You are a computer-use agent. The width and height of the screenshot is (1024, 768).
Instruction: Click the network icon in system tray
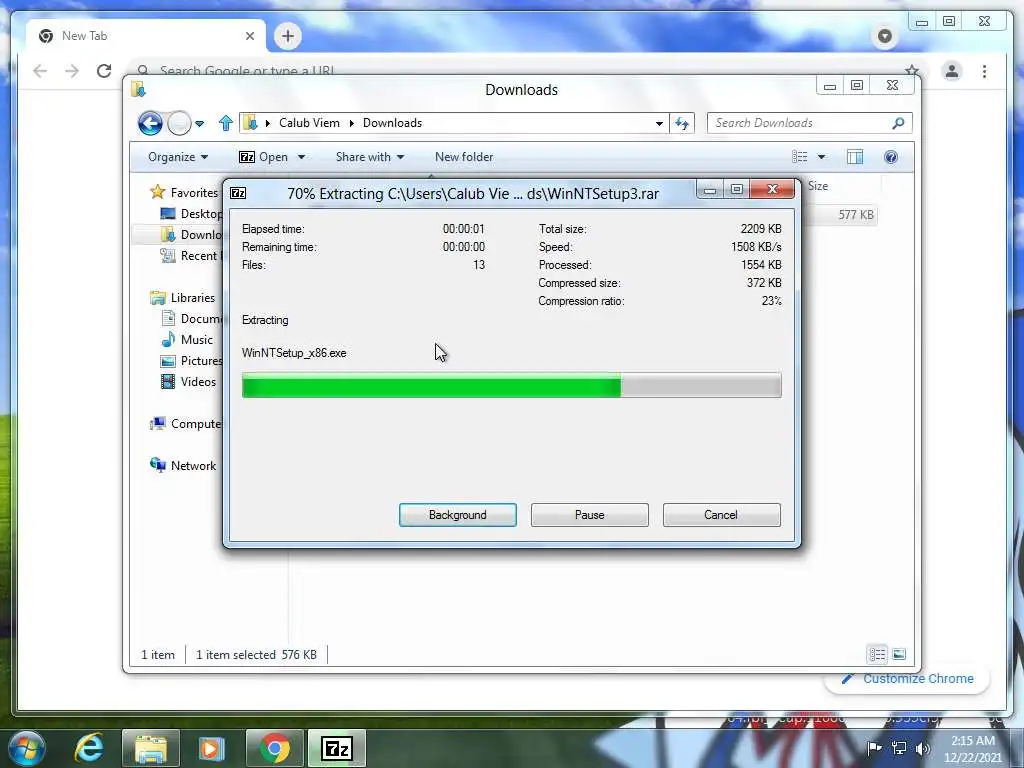pos(899,748)
